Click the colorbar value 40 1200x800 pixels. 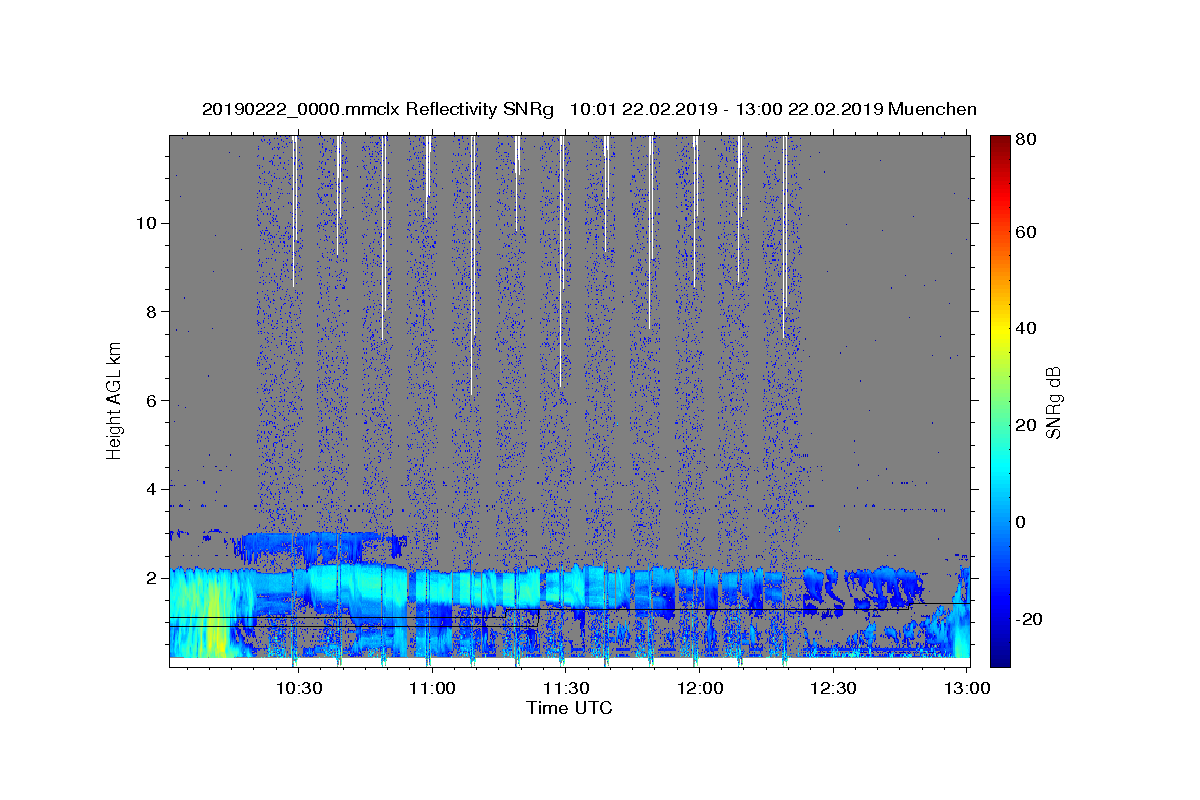(x=1026, y=328)
